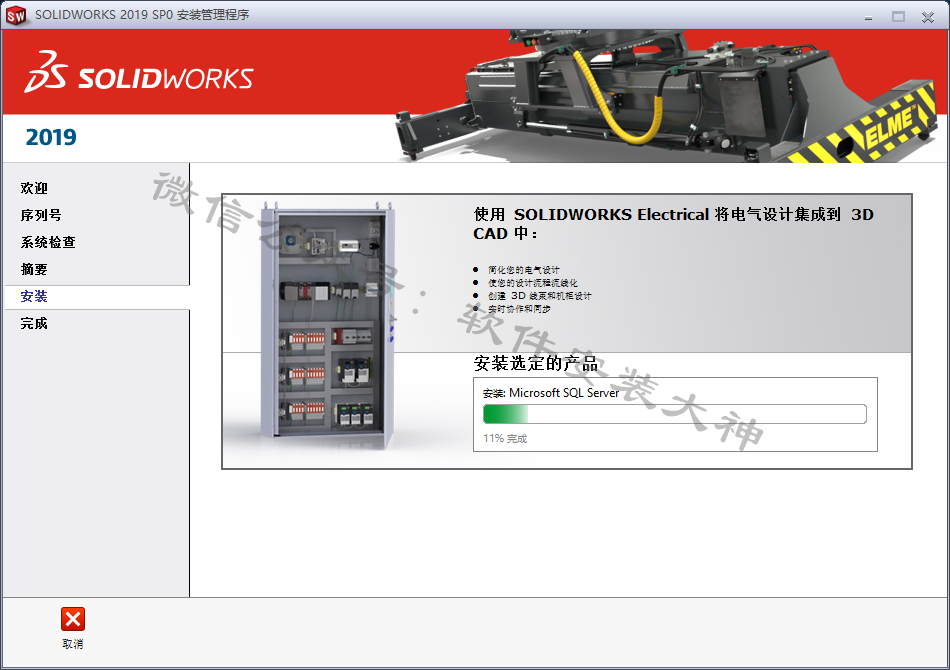Click the SOLIDWORKS logo in banner
950x670 pixels.
139,72
